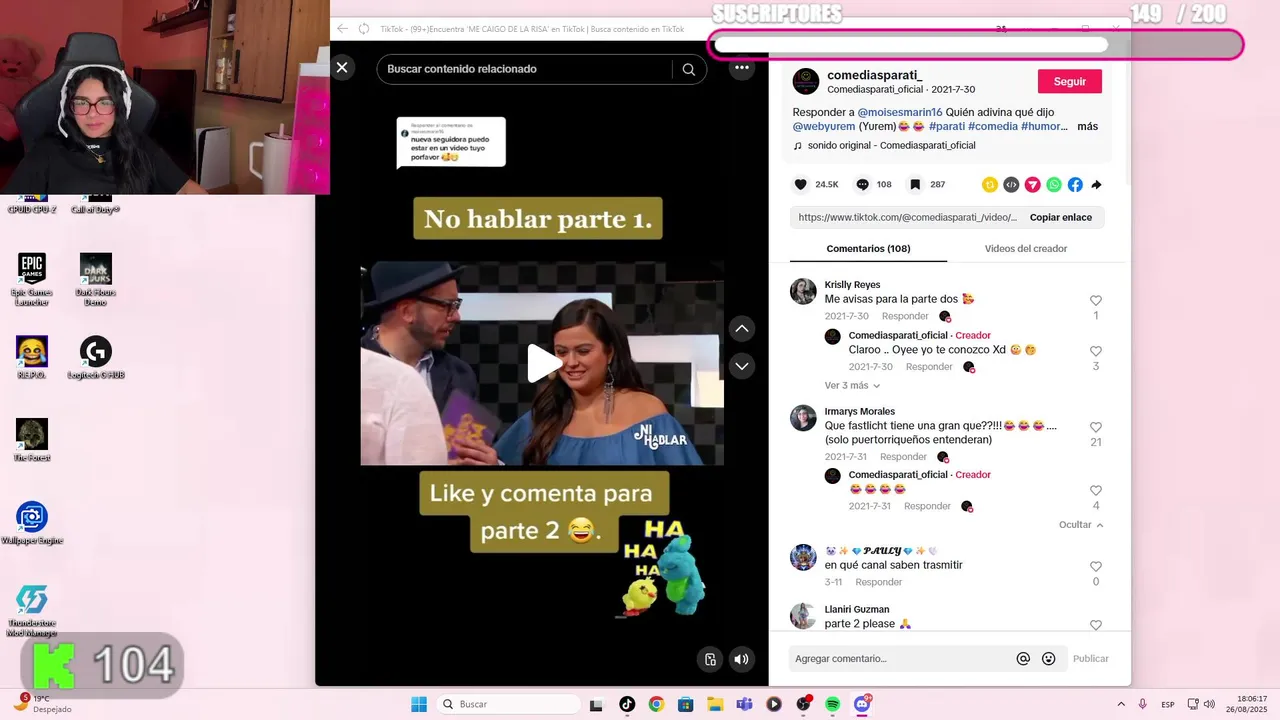Expand replies with Ver 3 más

point(852,386)
